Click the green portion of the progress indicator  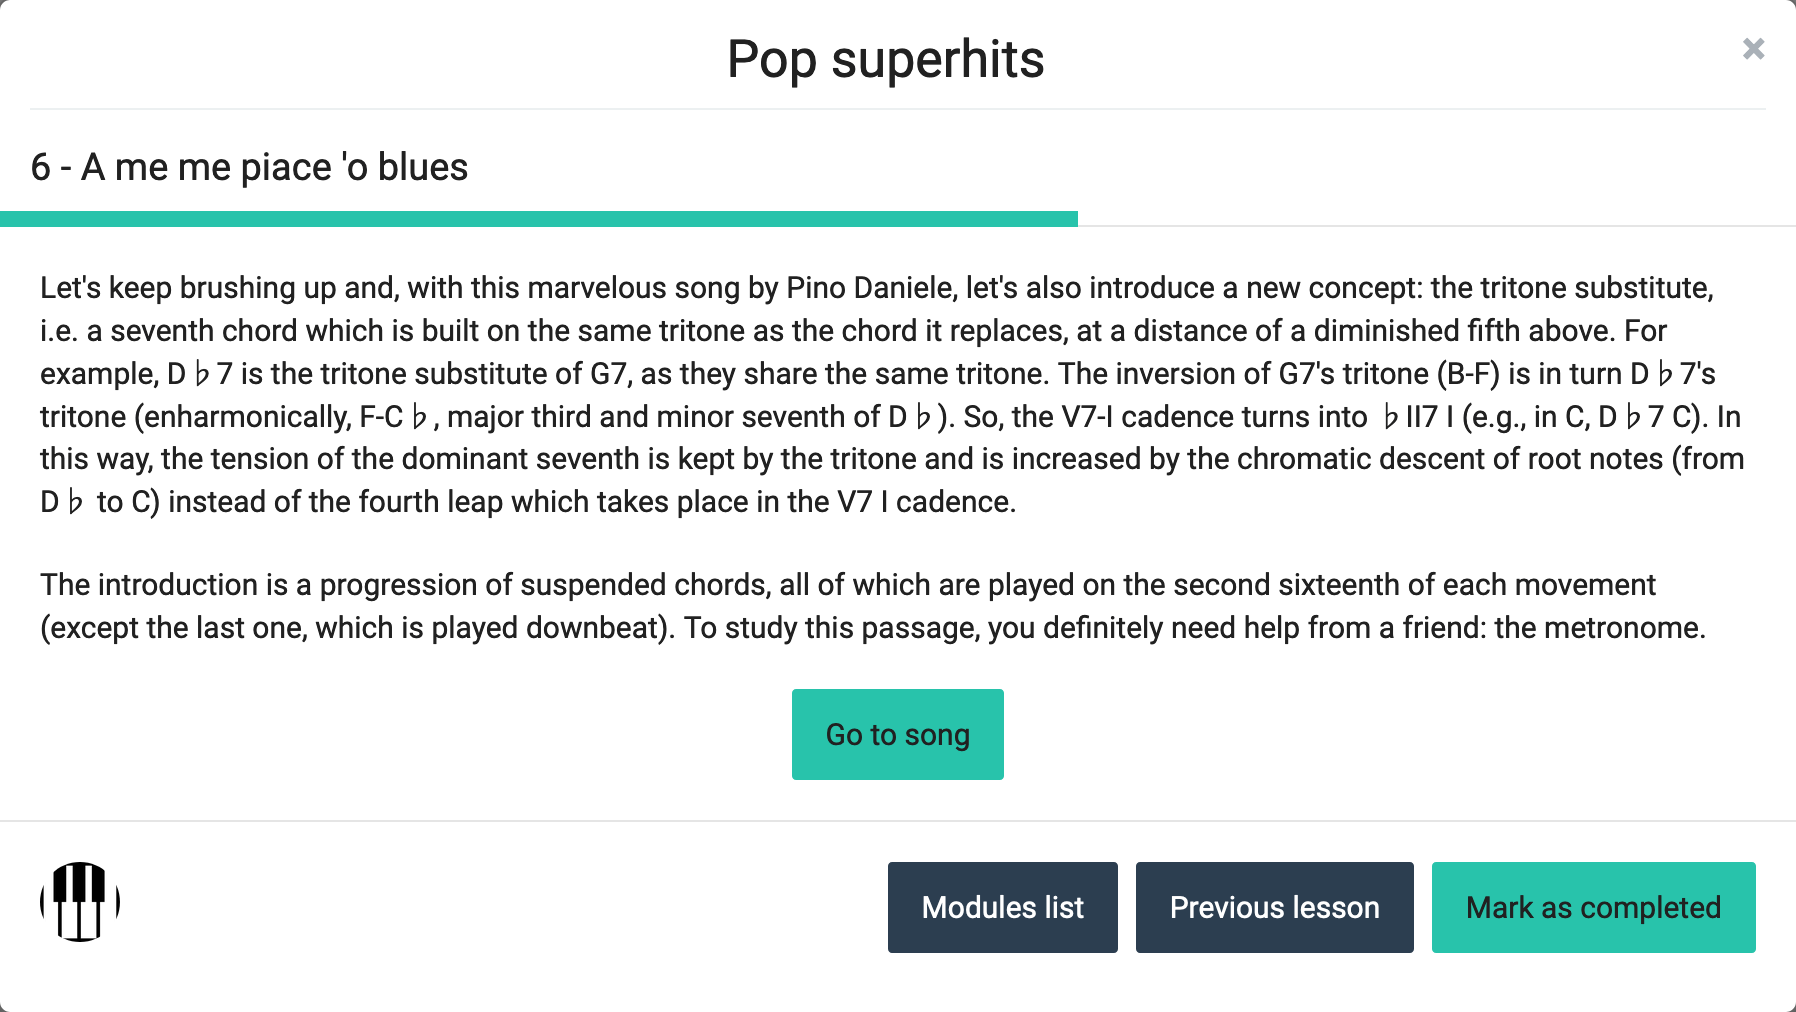[x=540, y=218]
